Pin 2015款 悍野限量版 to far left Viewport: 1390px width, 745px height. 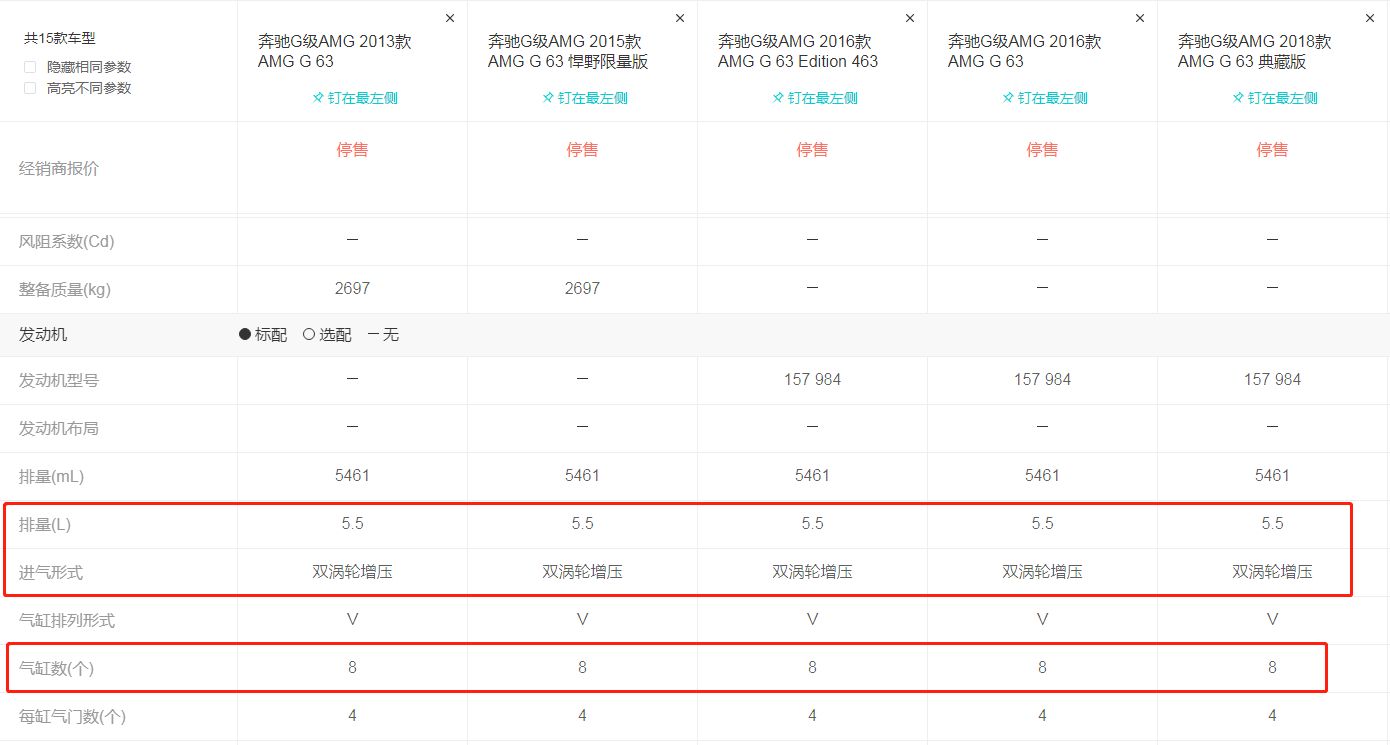pos(585,98)
